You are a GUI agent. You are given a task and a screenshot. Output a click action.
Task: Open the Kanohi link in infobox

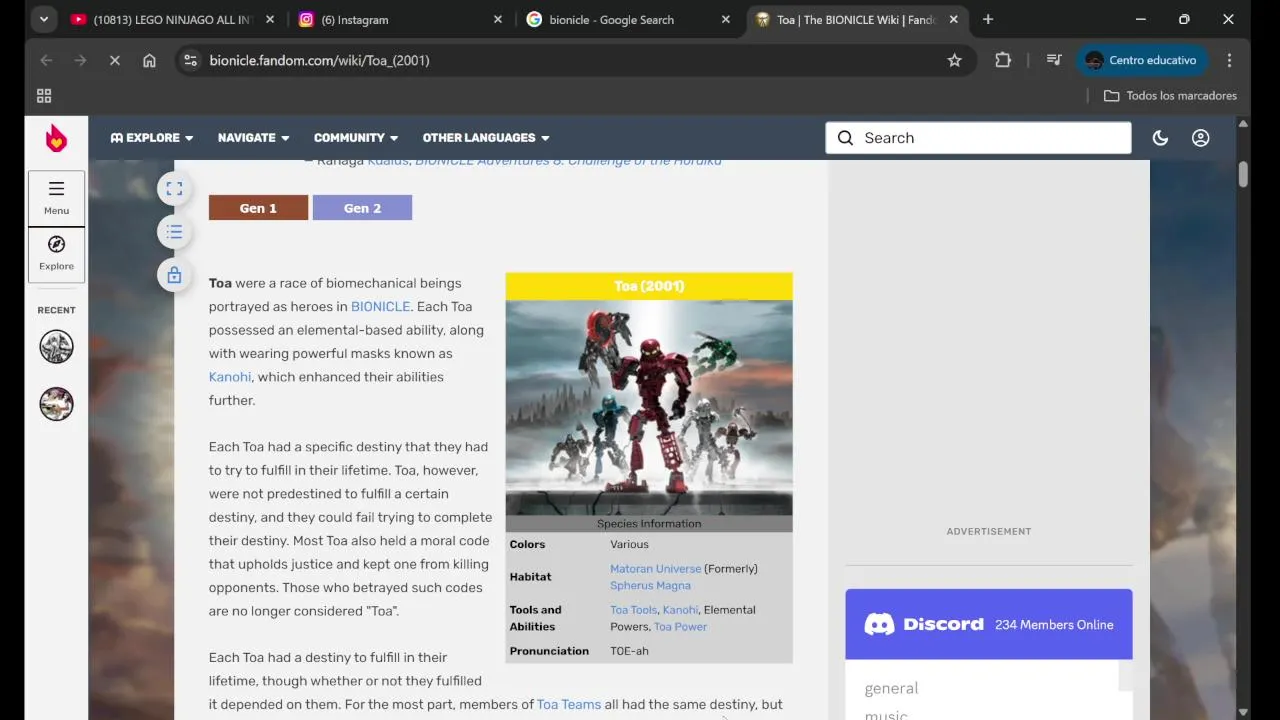(x=680, y=609)
